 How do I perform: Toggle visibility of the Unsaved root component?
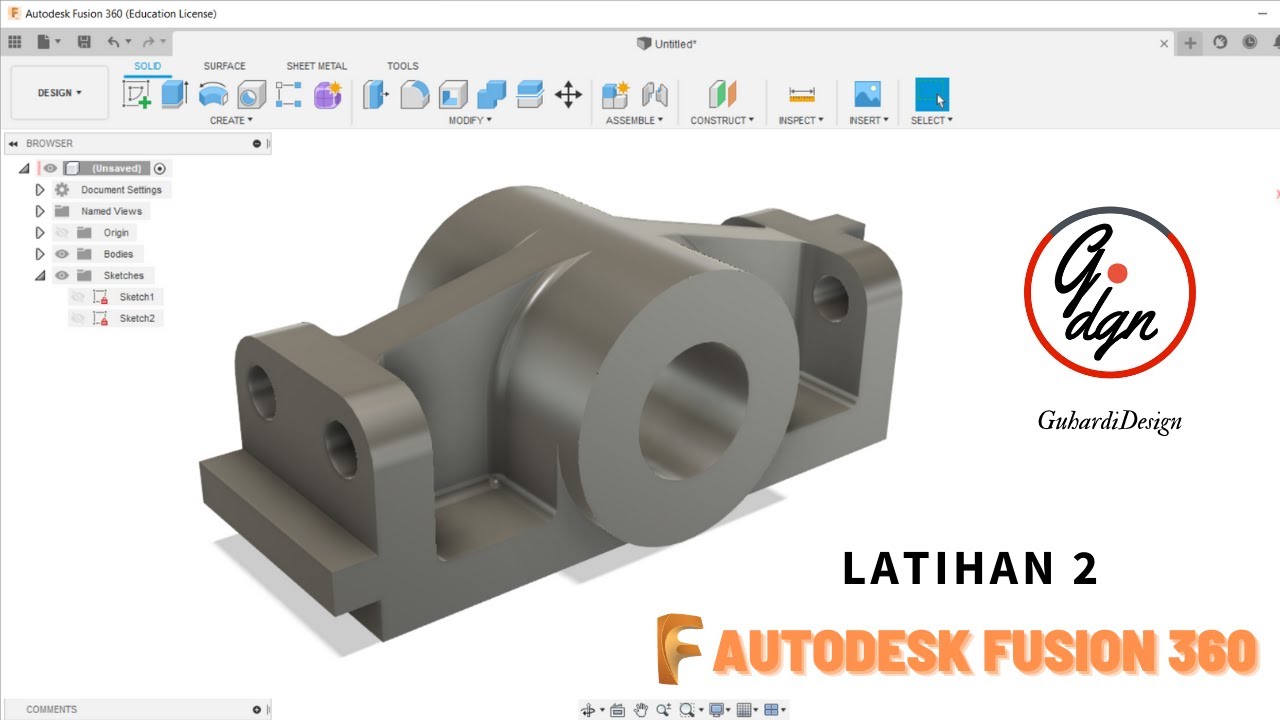(50, 168)
